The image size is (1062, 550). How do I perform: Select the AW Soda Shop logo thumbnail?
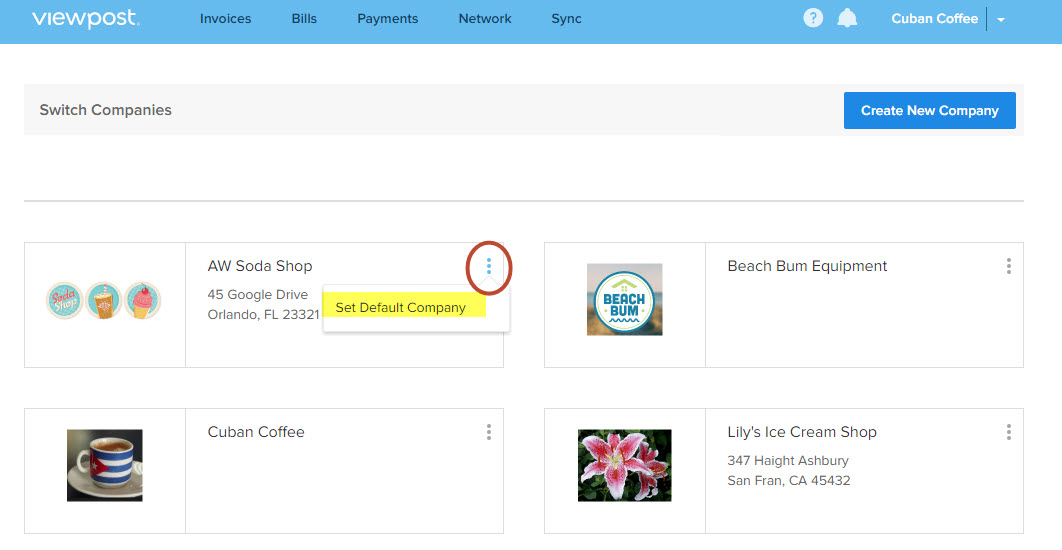tap(104, 300)
